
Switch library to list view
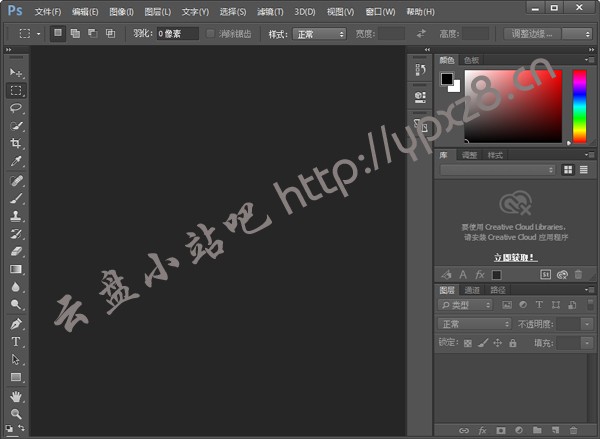pyautogui.click(x=584, y=170)
